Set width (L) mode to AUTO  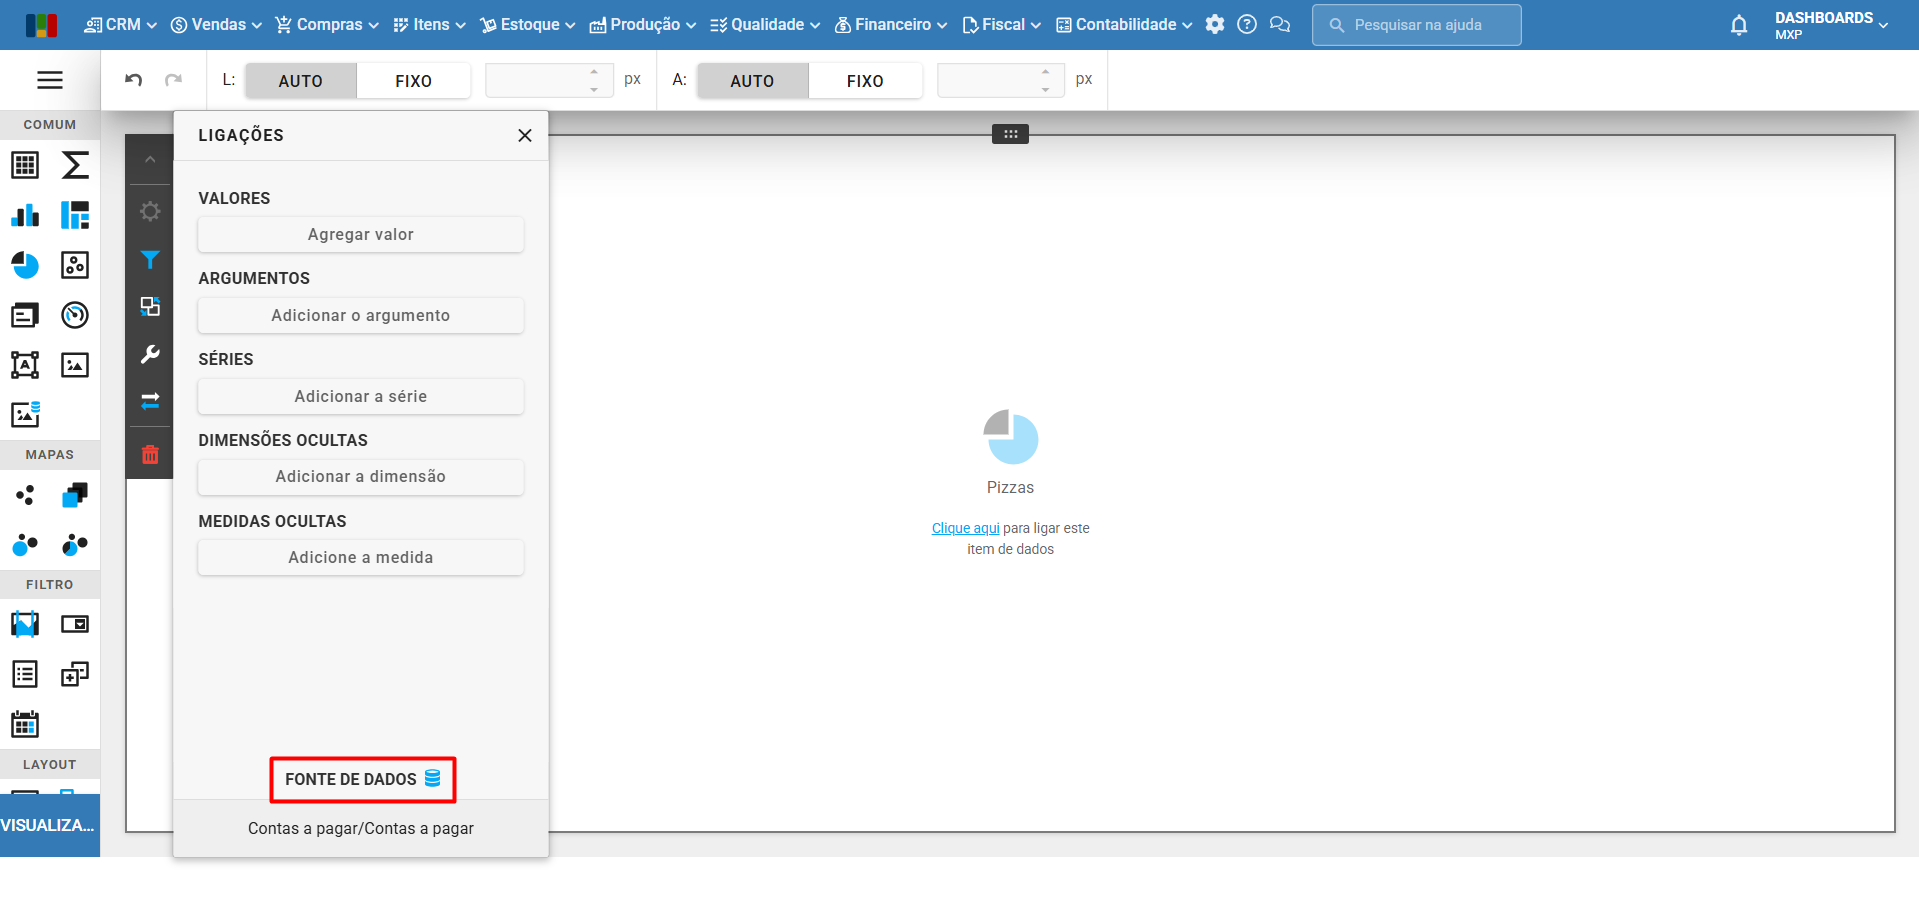301,81
